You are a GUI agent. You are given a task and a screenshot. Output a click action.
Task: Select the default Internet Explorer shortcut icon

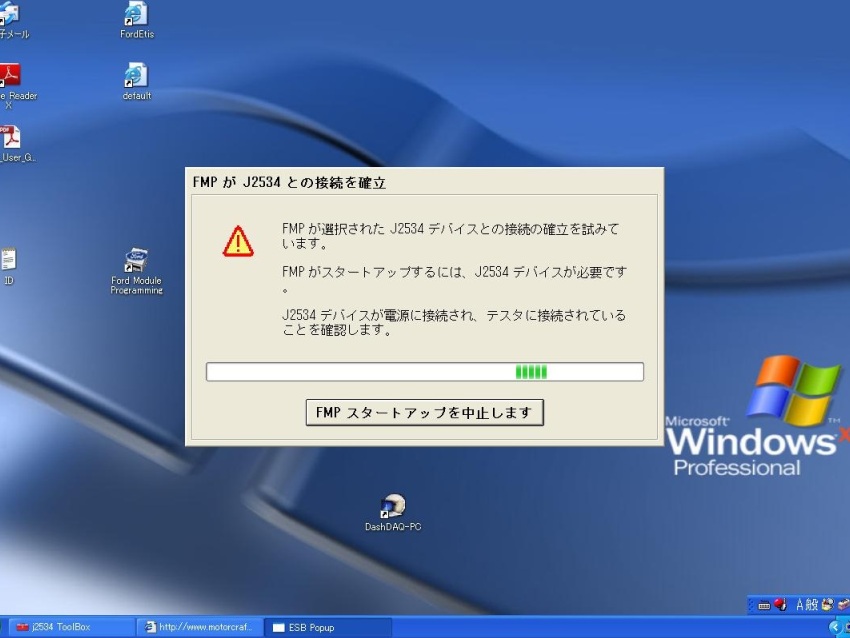(137, 81)
